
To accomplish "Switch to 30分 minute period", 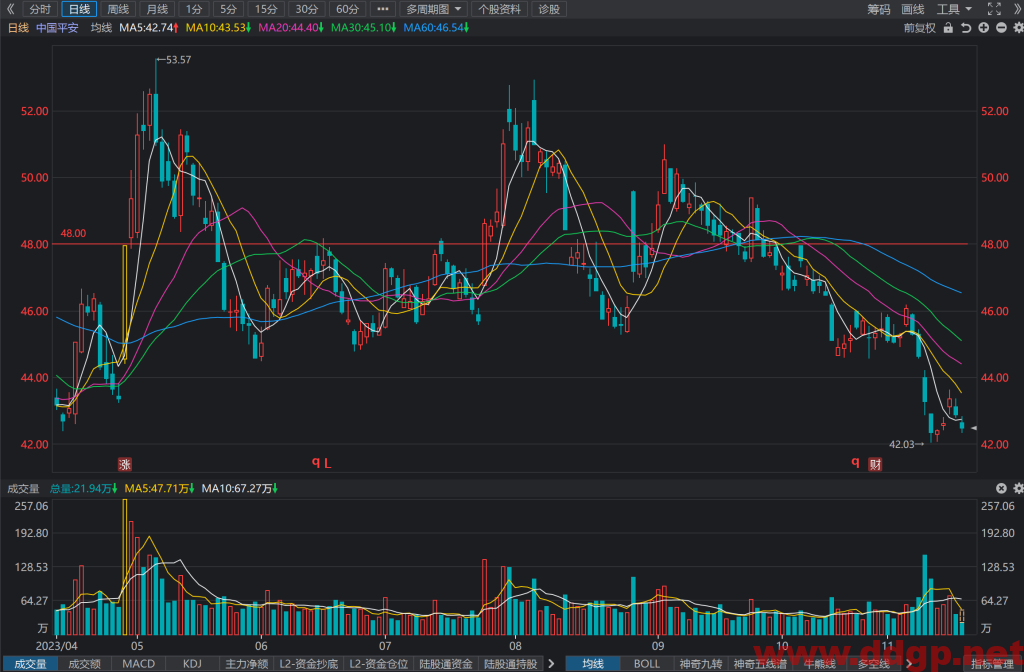I will click(306, 9).
